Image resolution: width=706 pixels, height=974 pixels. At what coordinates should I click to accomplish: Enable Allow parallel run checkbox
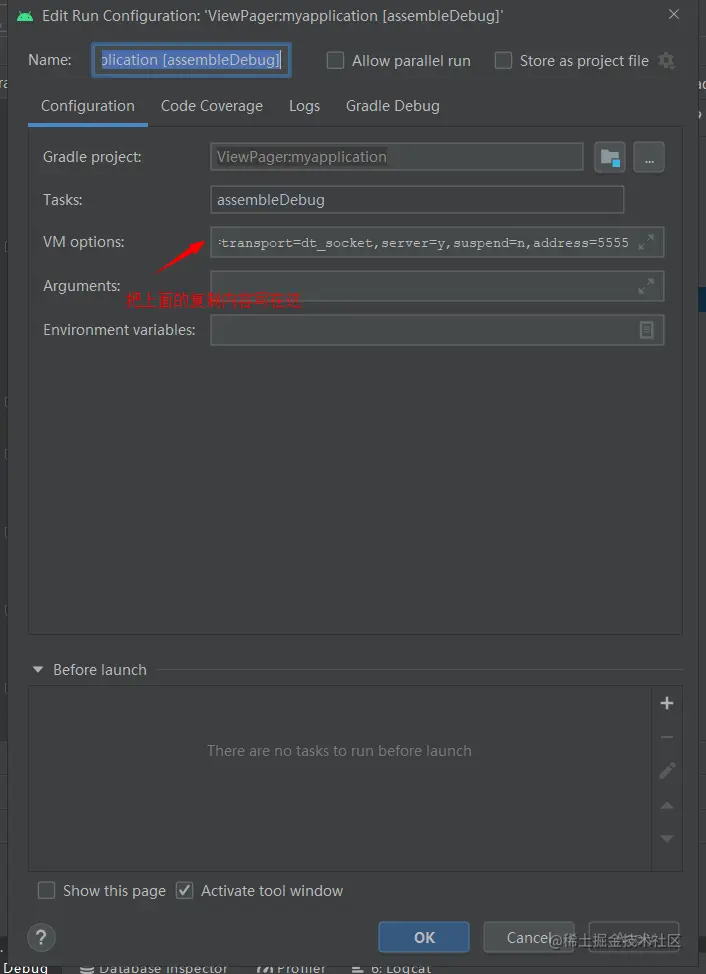336,61
